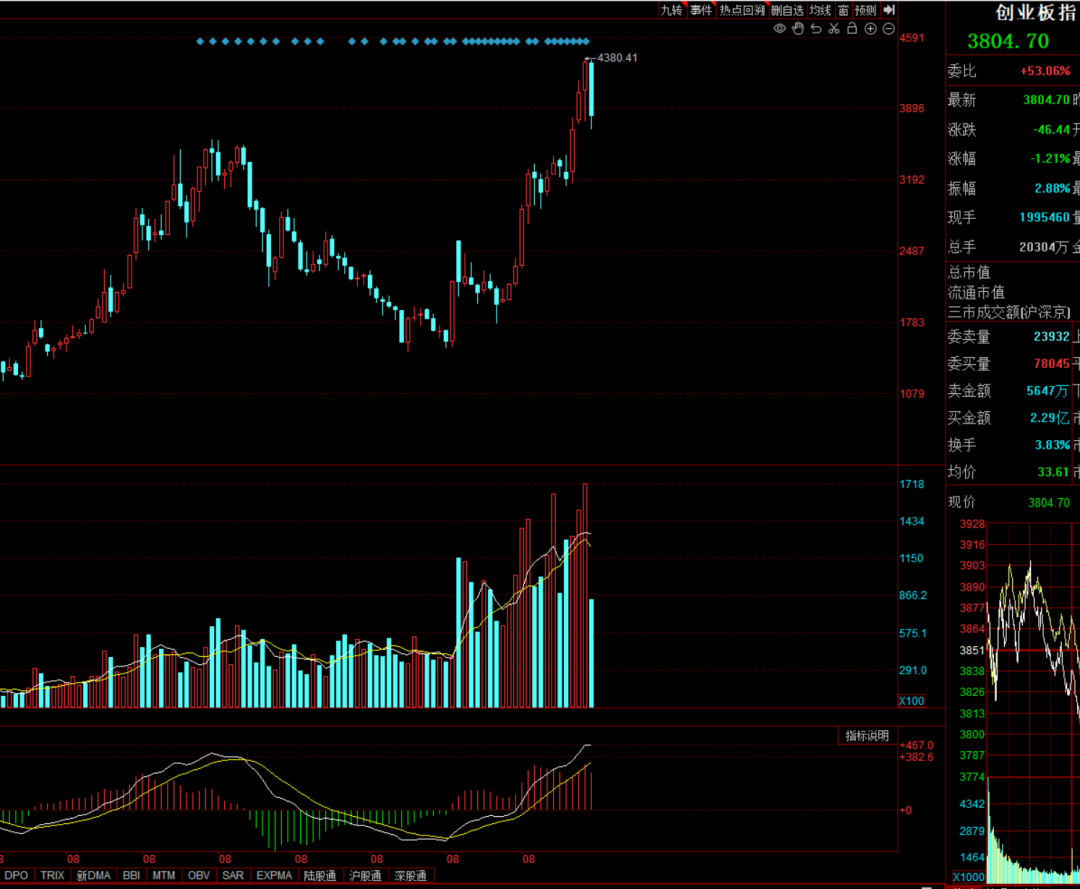This screenshot has width=1080, height=889.
Task: Click the 预测 forecast button
Action: 866,10
